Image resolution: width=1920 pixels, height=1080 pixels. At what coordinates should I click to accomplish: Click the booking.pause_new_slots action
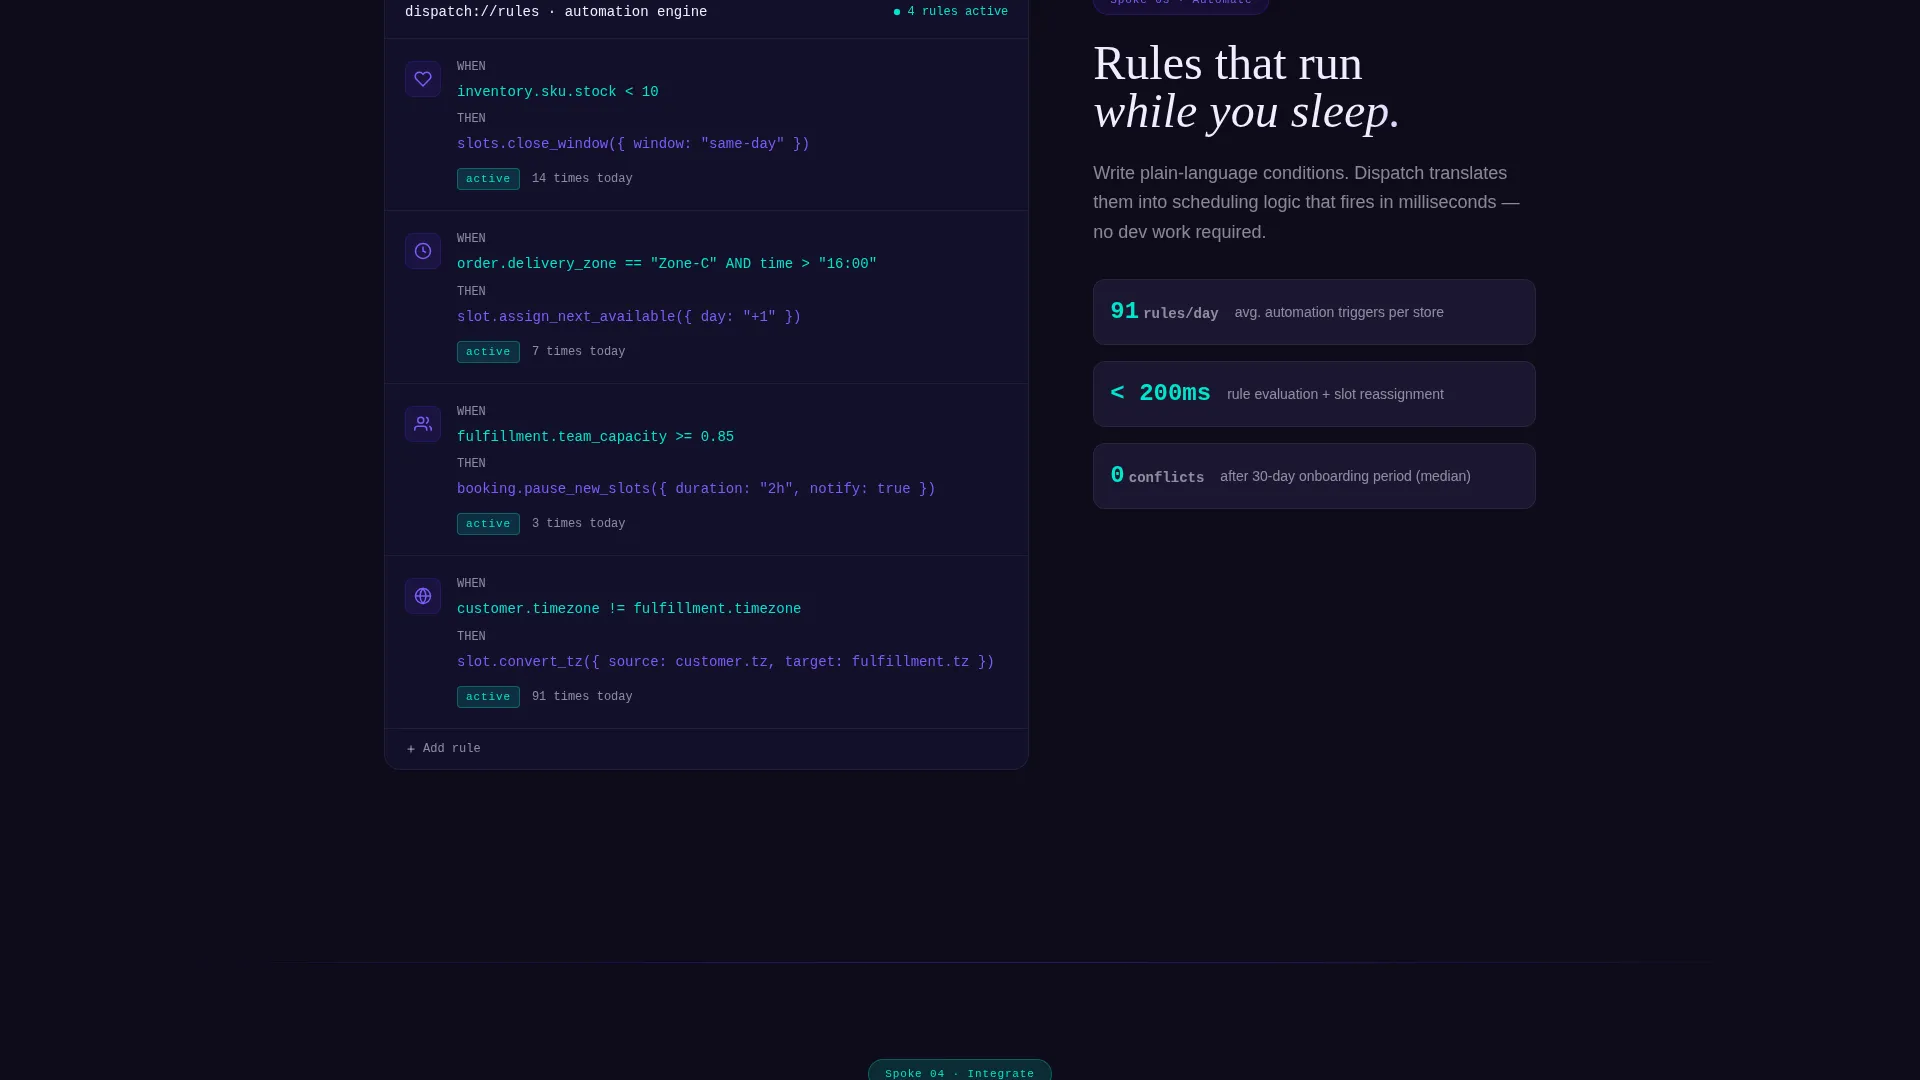pyautogui.click(x=696, y=489)
